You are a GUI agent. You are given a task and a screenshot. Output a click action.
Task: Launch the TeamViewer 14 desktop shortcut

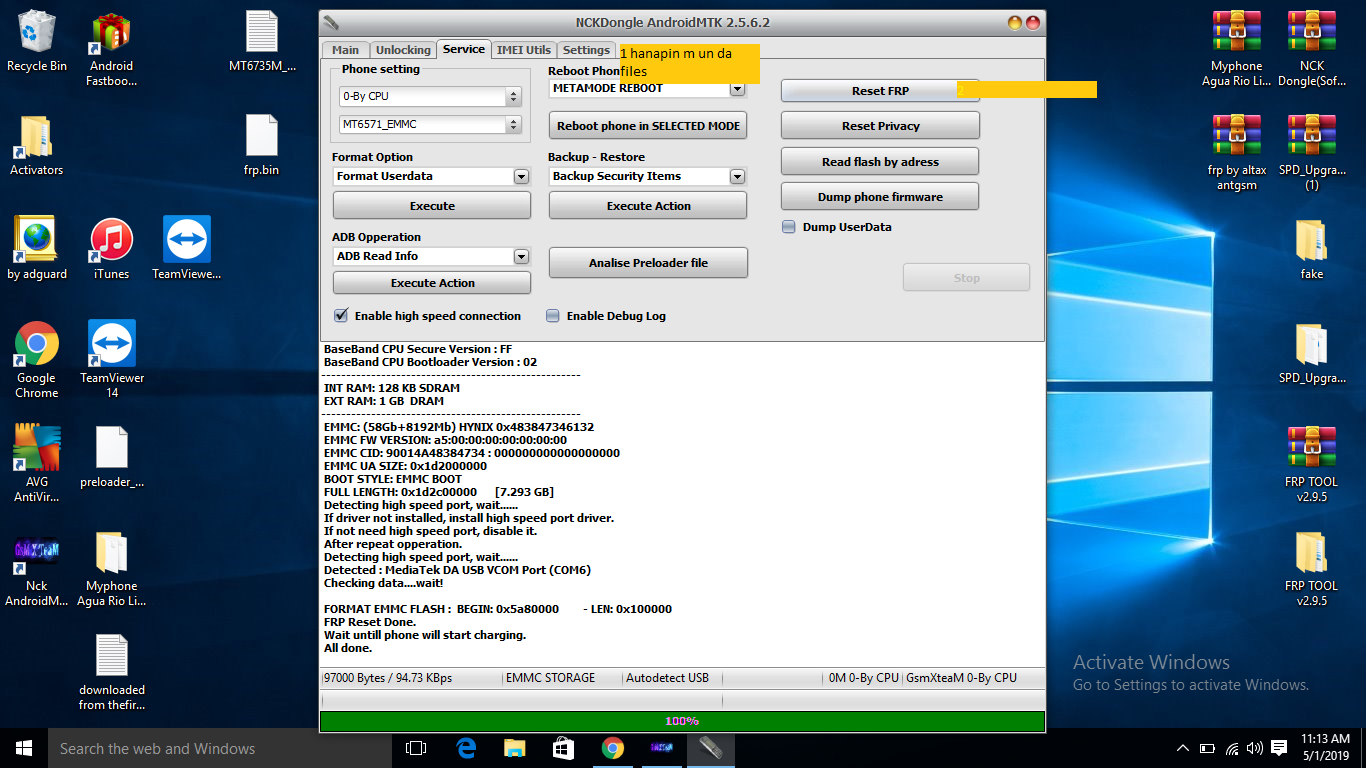coord(111,358)
